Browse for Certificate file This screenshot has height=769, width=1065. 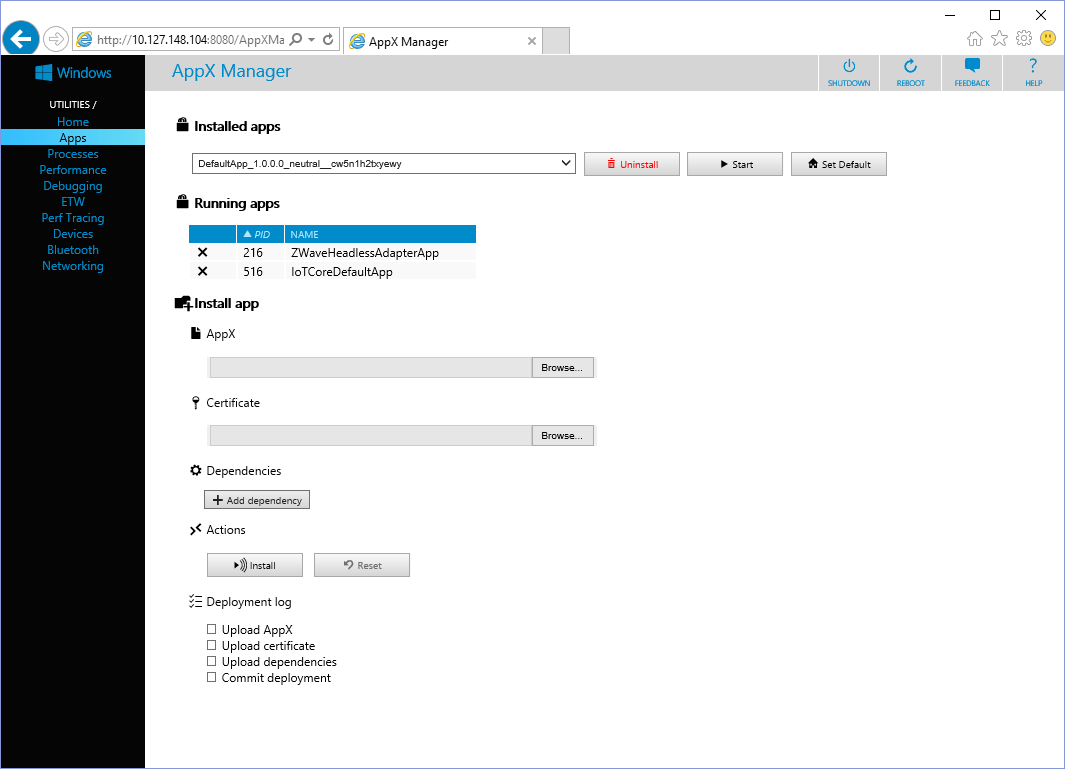562,435
